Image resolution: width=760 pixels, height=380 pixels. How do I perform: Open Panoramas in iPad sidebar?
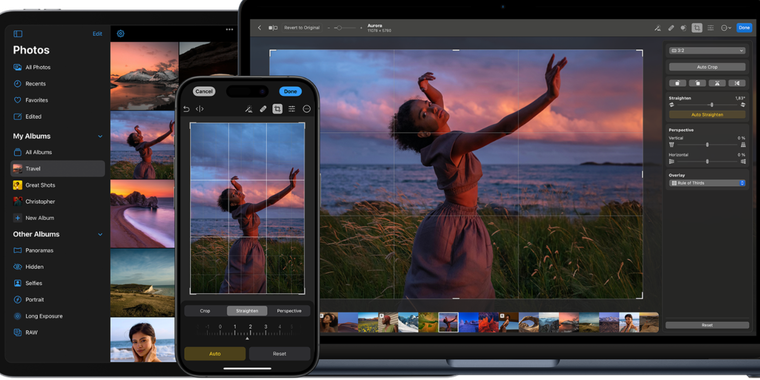pos(57,251)
